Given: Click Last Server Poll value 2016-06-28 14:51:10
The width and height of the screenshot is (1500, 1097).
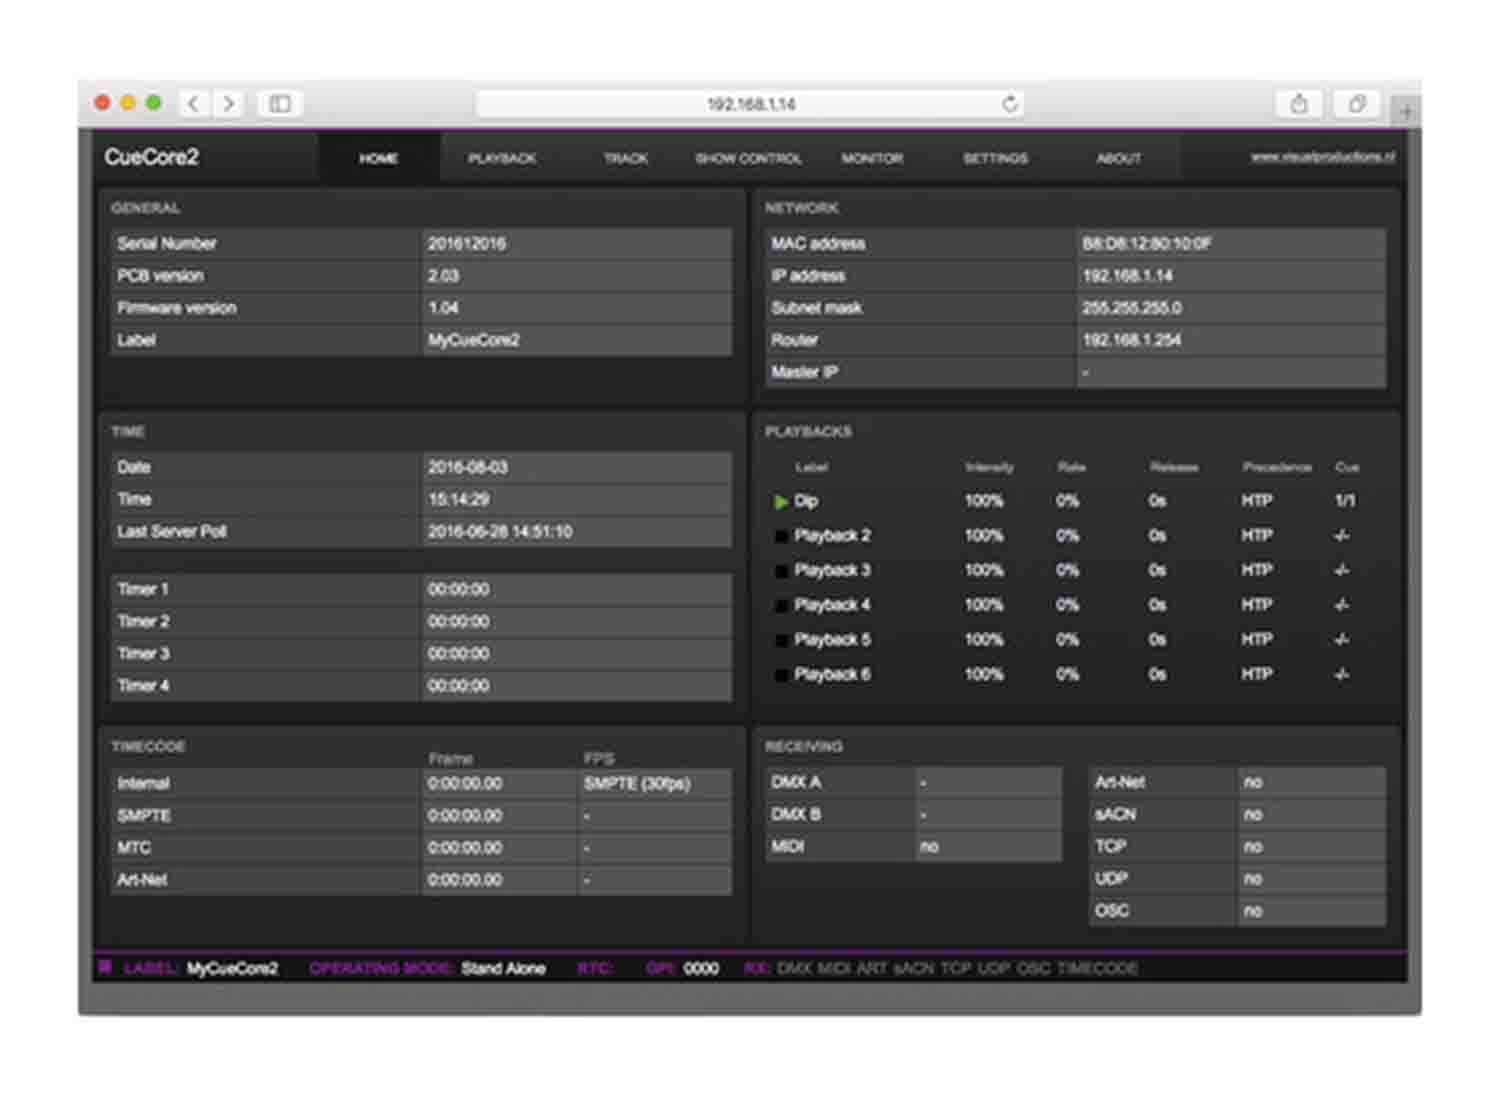Looking at the screenshot, I should 500,531.
